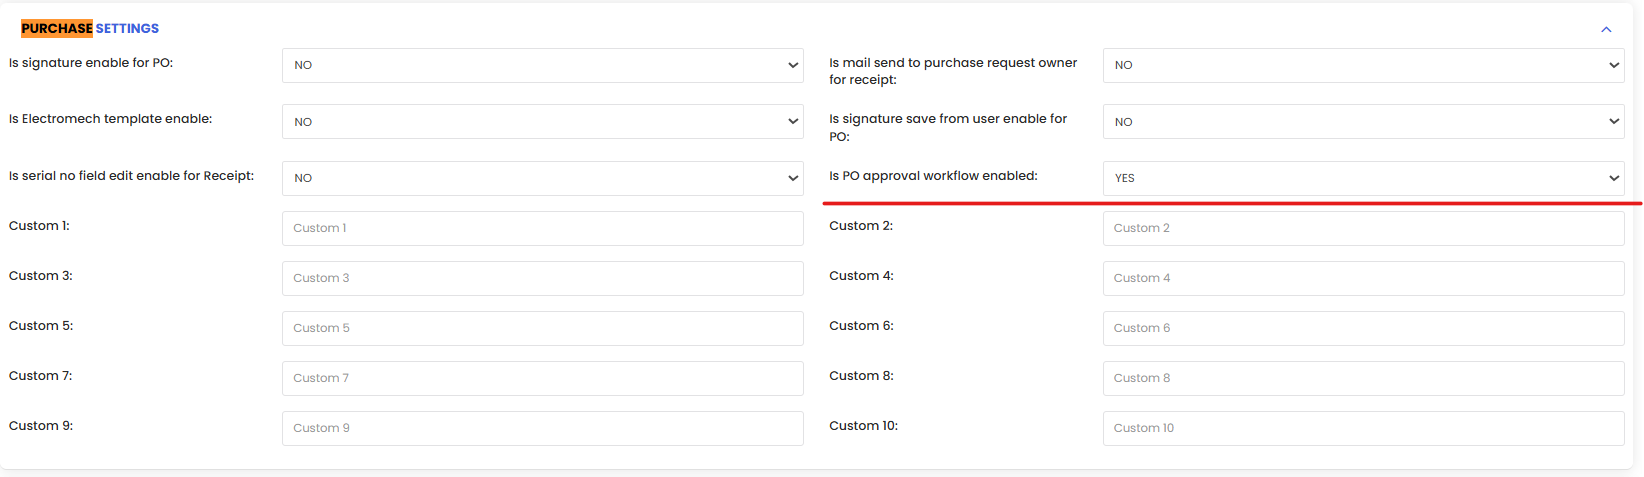The height and width of the screenshot is (477, 1644).
Task: Click the Purchase Settings heading
Action: pos(90,28)
